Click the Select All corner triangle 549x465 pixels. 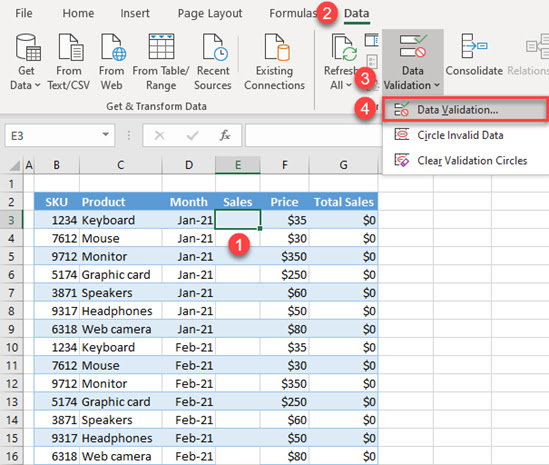pyautogui.click(x=15, y=165)
